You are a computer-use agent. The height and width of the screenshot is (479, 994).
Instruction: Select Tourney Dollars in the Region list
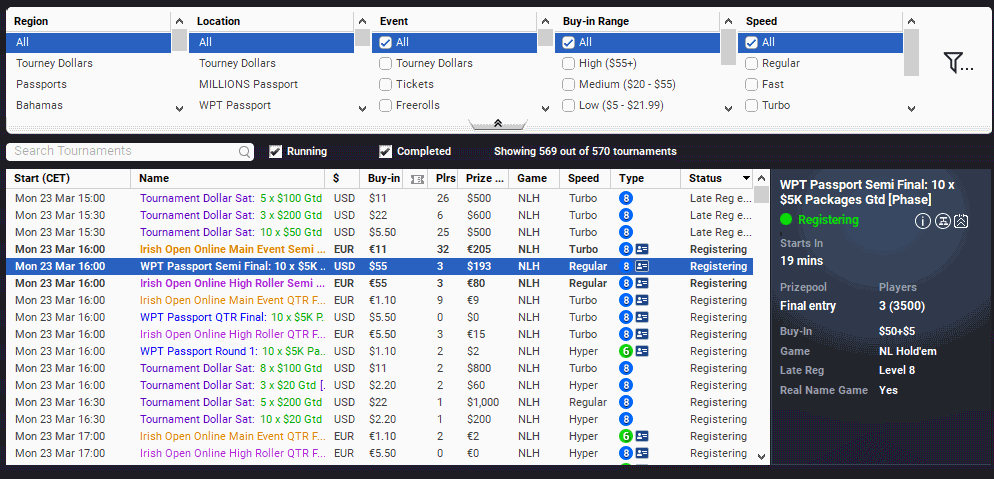89,63
